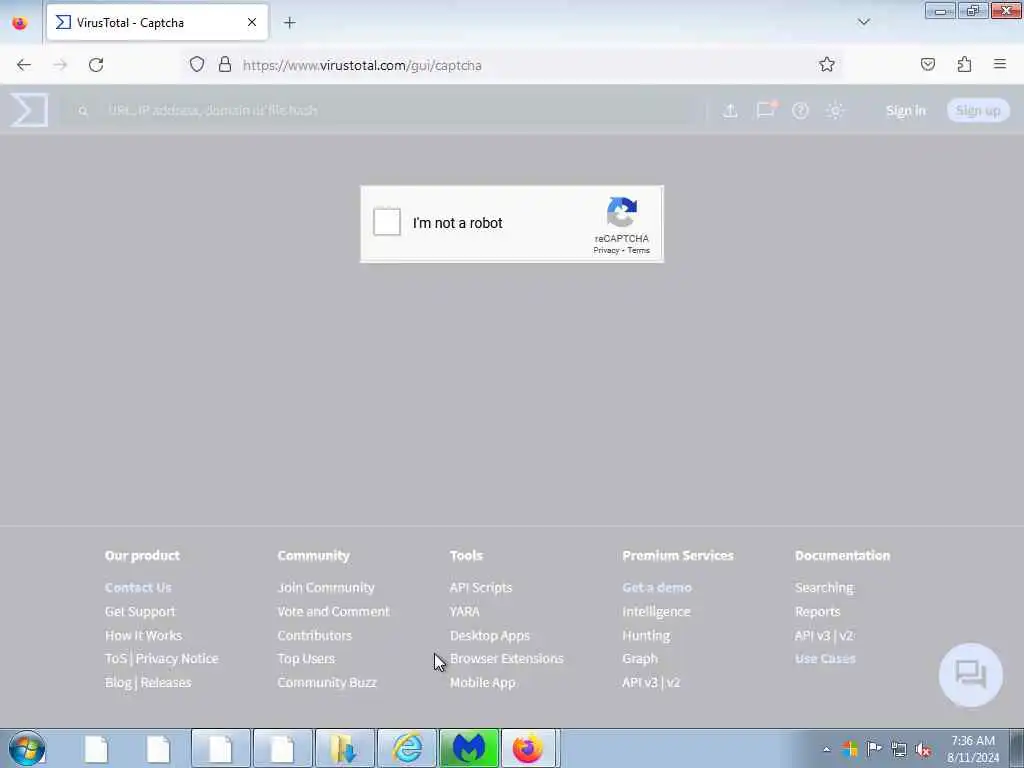This screenshot has width=1024, height=768.
Task: Open the Reports documentation link
Action: click(x=817, y=611)
